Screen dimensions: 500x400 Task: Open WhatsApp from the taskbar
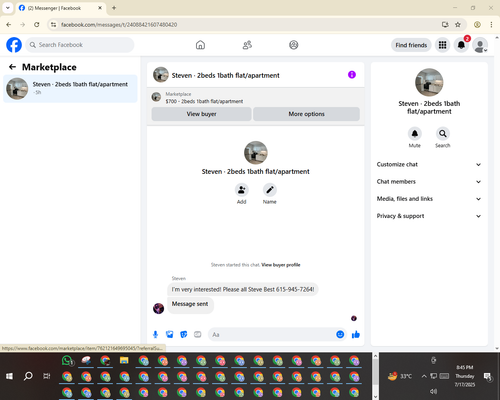coord(67,361)
